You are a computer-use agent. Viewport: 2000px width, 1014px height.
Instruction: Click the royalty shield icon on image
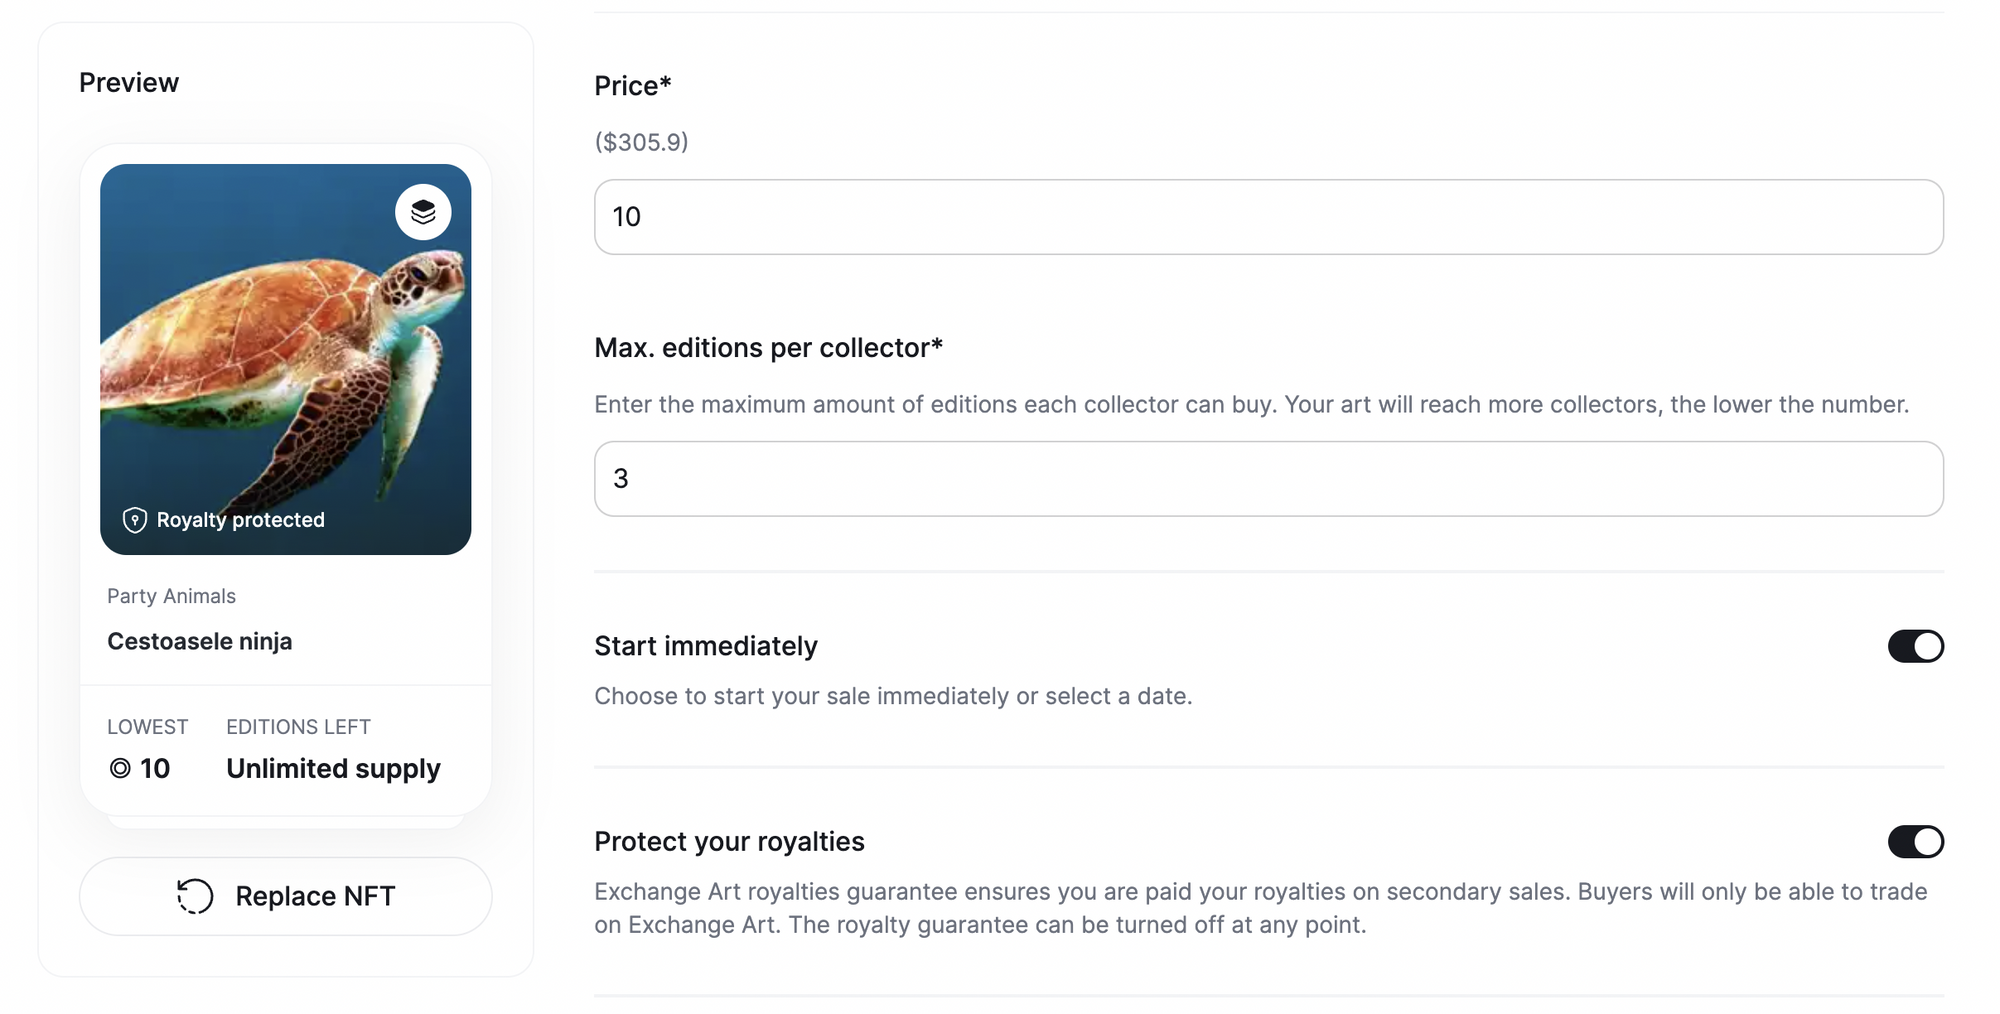pyautogui.click(x=134, y=520)
